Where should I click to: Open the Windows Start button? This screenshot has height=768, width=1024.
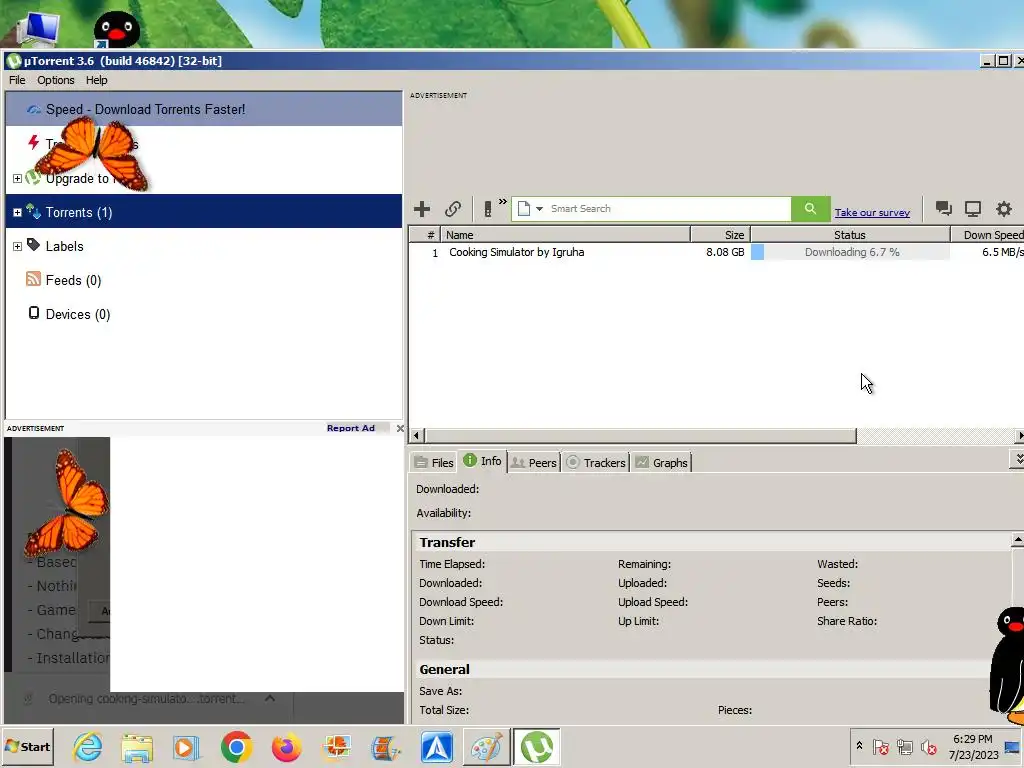[27, 746]
